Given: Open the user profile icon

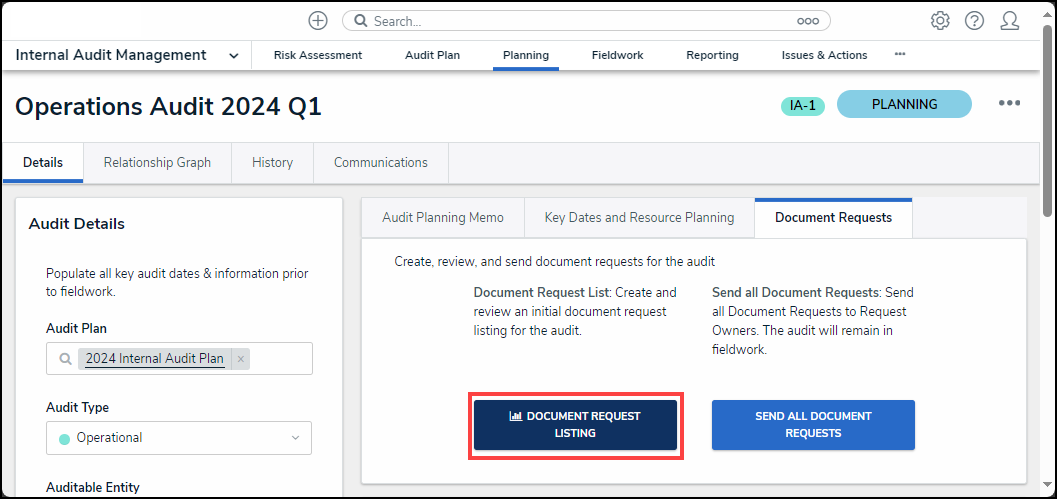Looking at the screenshot, I should pyautogui.click(x=1010, y=20).
